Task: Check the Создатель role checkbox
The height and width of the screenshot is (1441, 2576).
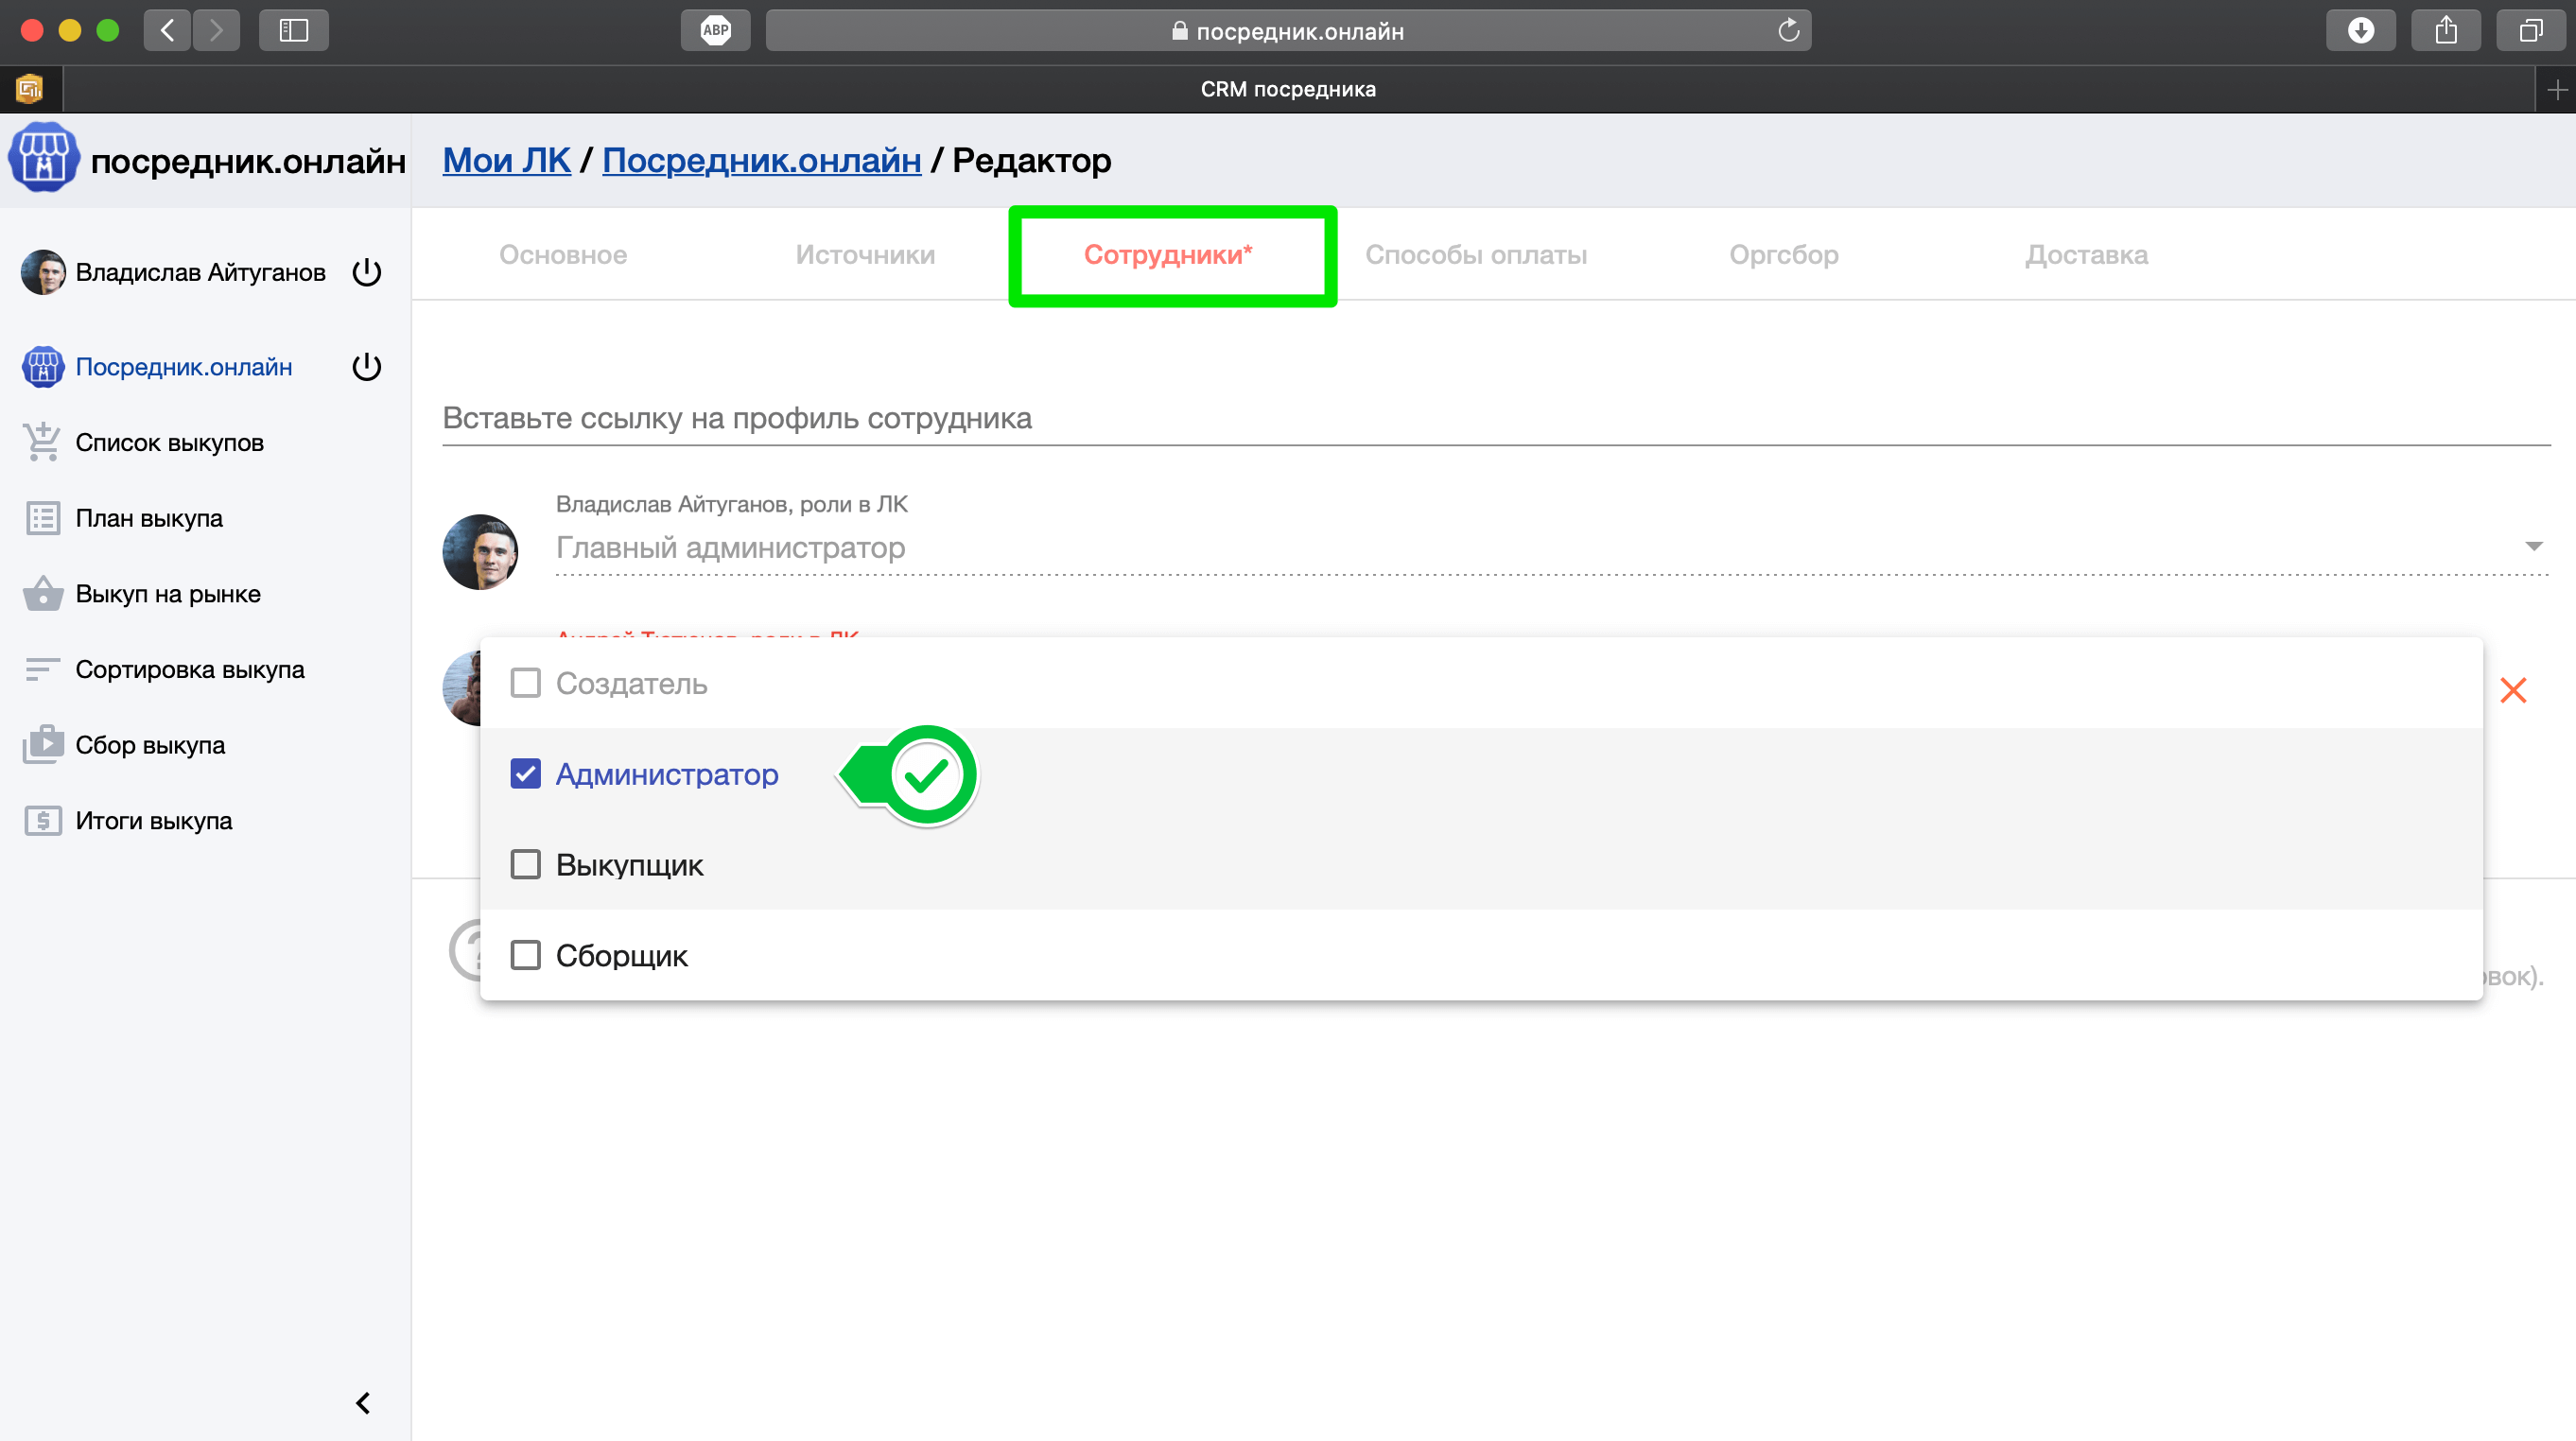Action: click(x=525, y=683)
